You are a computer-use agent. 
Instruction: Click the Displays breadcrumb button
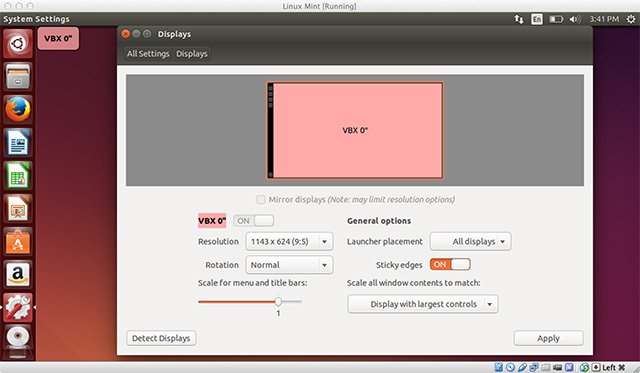pos(191,54)
